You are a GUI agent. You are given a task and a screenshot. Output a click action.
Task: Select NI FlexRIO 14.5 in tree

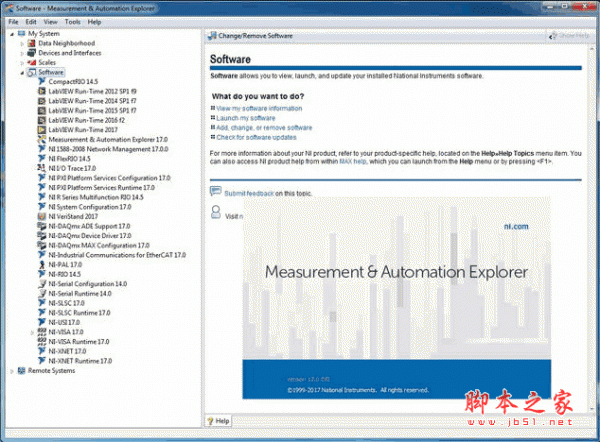[70, 158]
